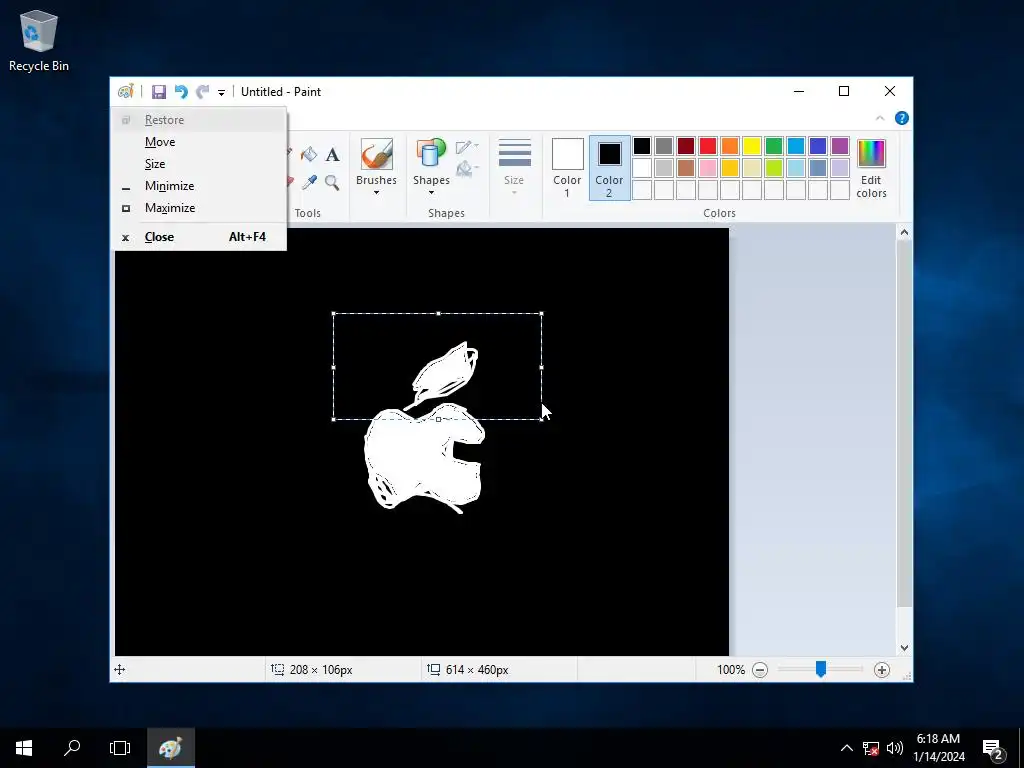Open the Size line thickness dropdown

514,167
